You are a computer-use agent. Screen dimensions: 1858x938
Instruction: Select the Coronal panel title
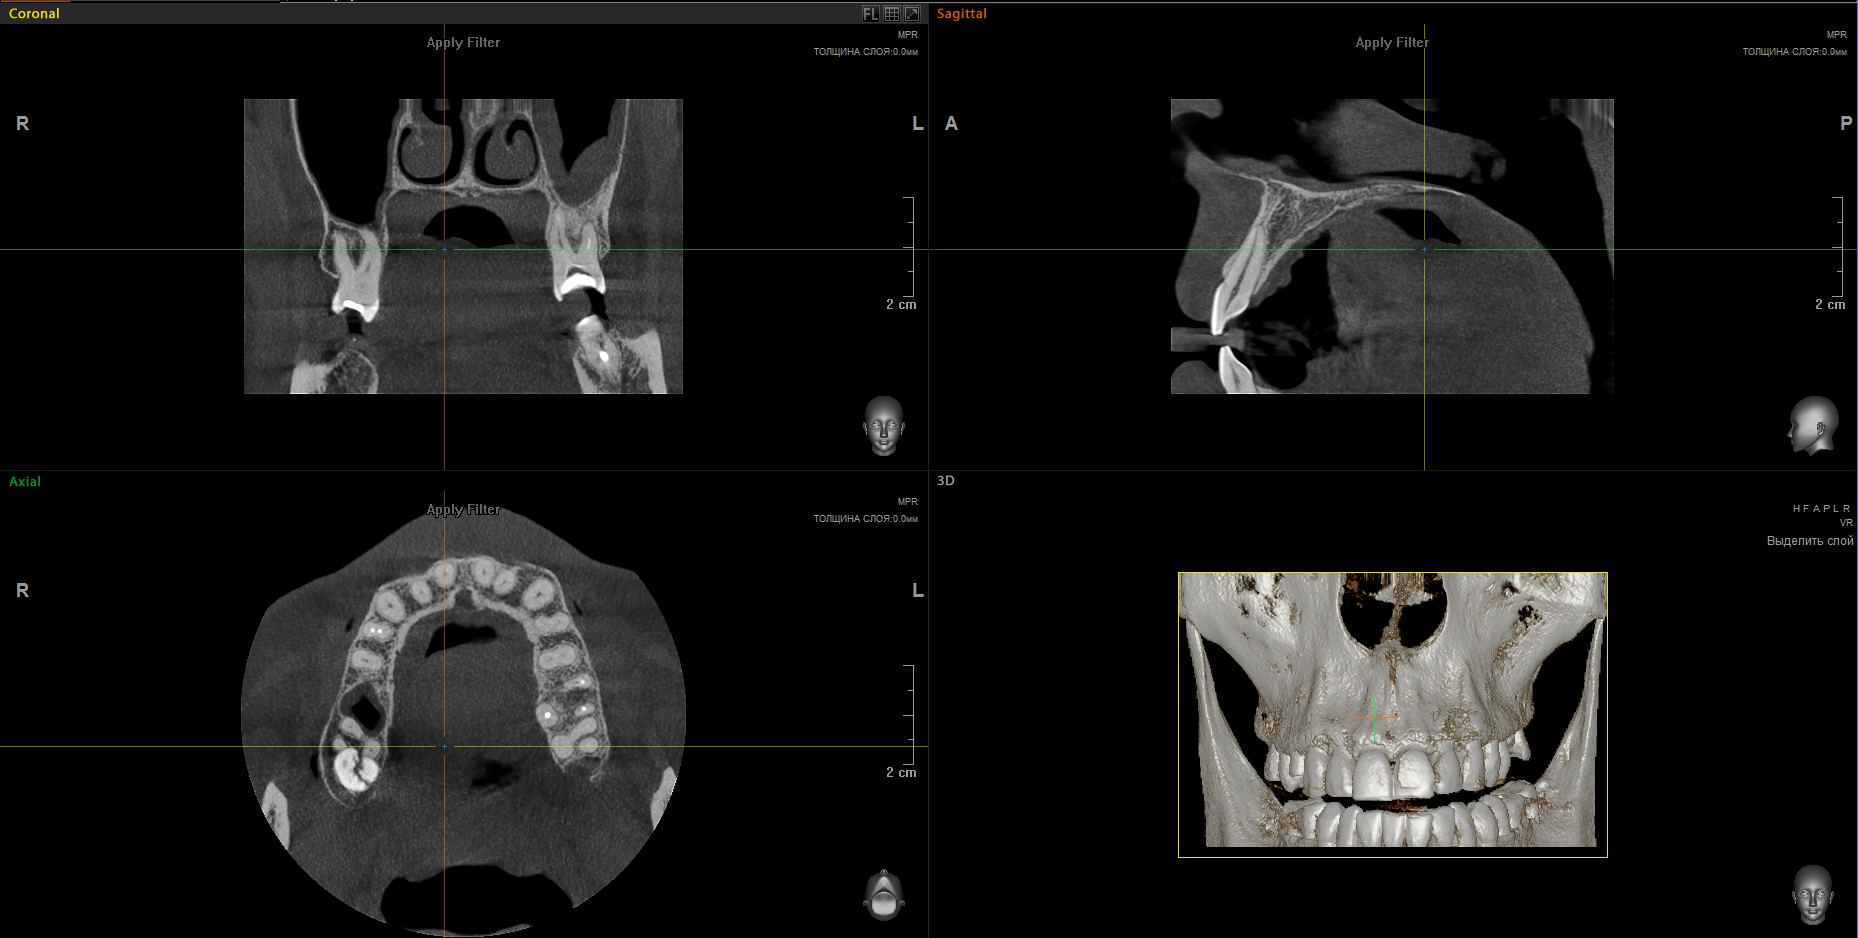(x=34, y=13)
